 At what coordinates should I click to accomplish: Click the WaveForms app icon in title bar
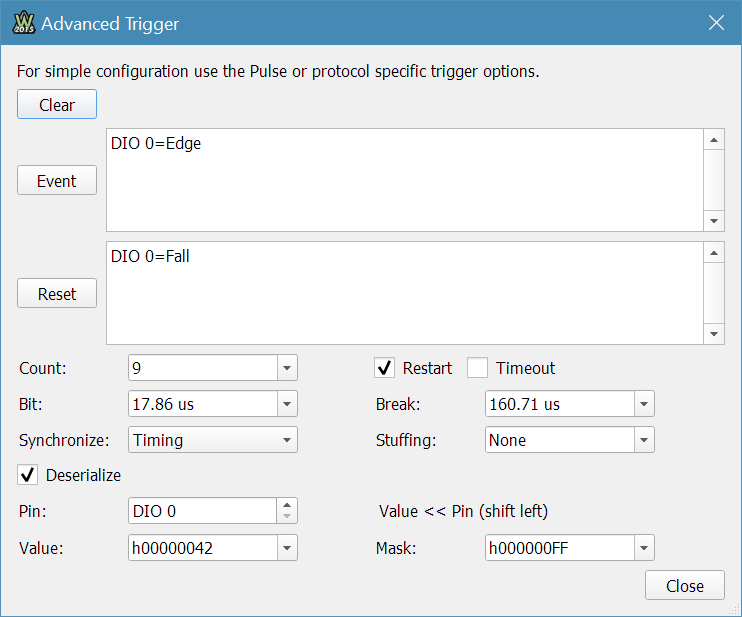pos(24,22)
